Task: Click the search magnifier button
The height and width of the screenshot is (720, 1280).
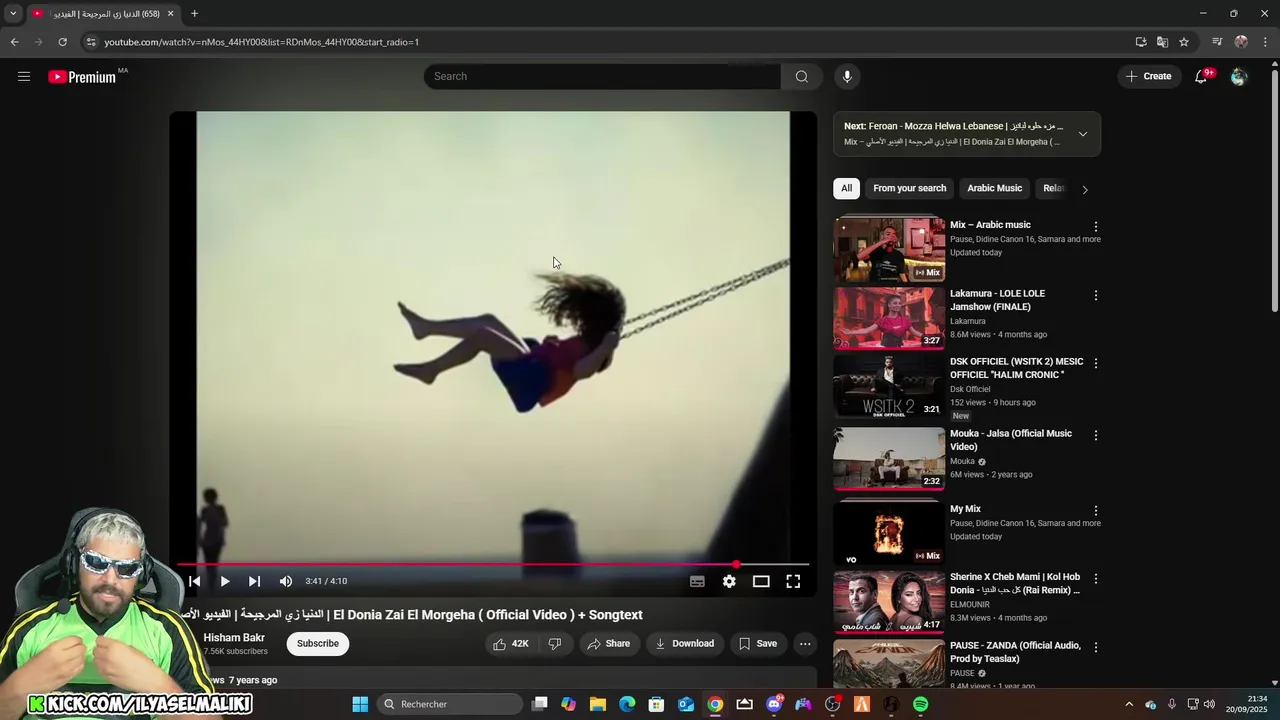Action: coord(801,77)
